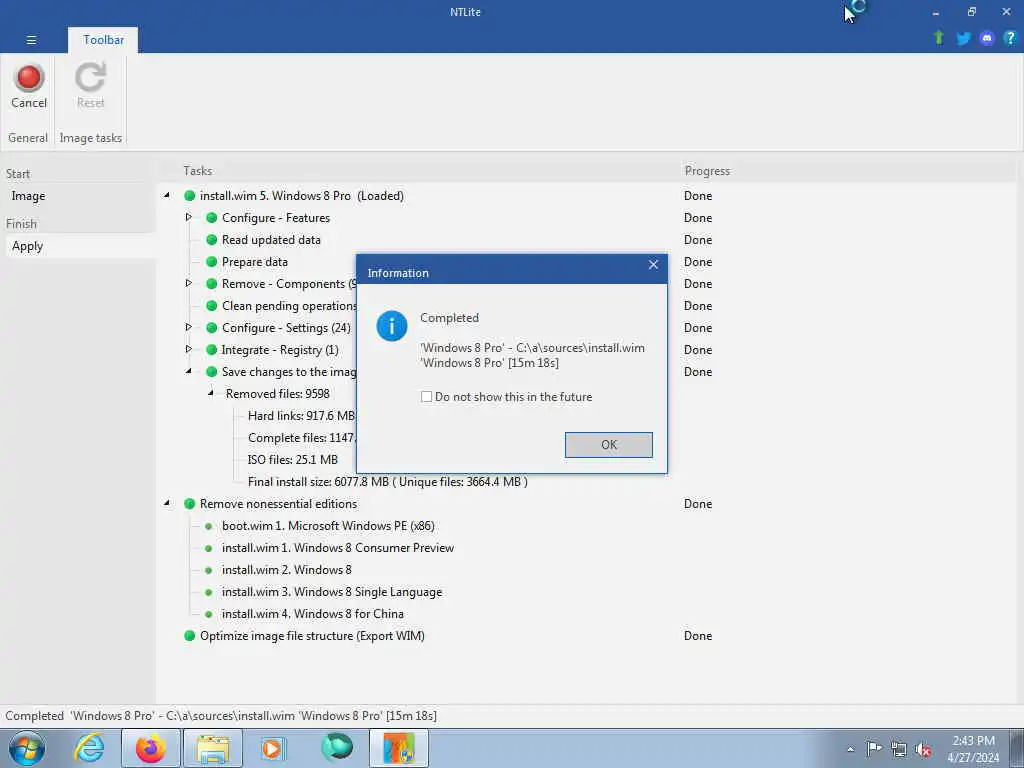Click green status dot beside install.wim 5
Viewport: 1024px width, 768px height.
[189, 195]
